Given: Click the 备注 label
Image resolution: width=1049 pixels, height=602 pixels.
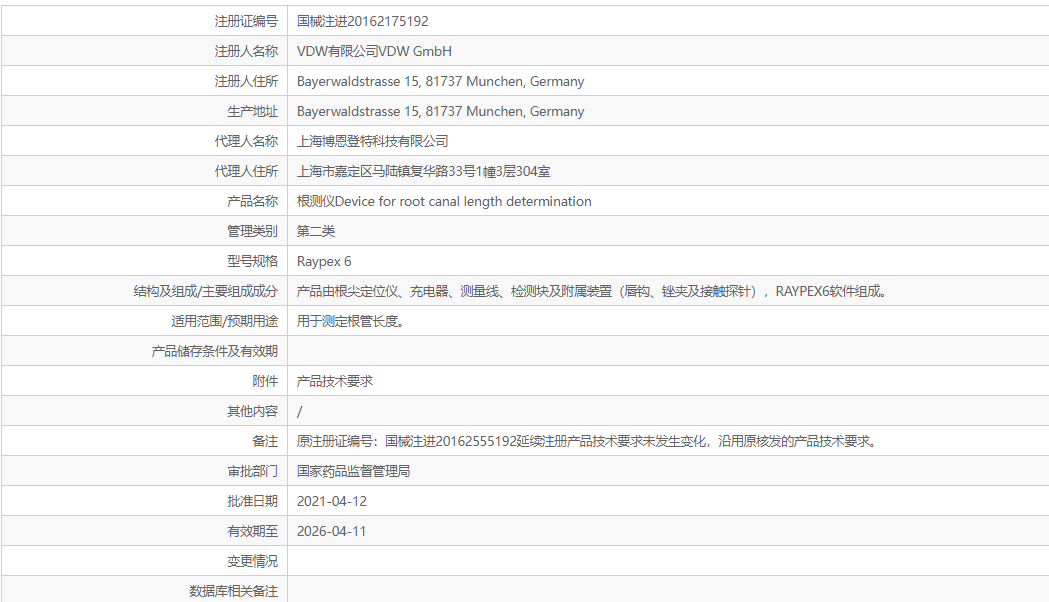Looking at the screenshot, I should click(x=265, y=441).
